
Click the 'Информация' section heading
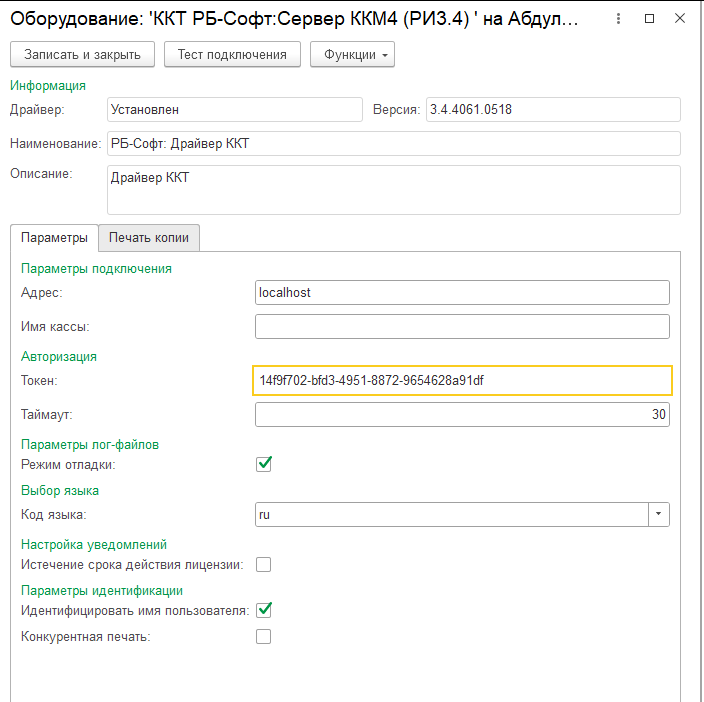48,86
